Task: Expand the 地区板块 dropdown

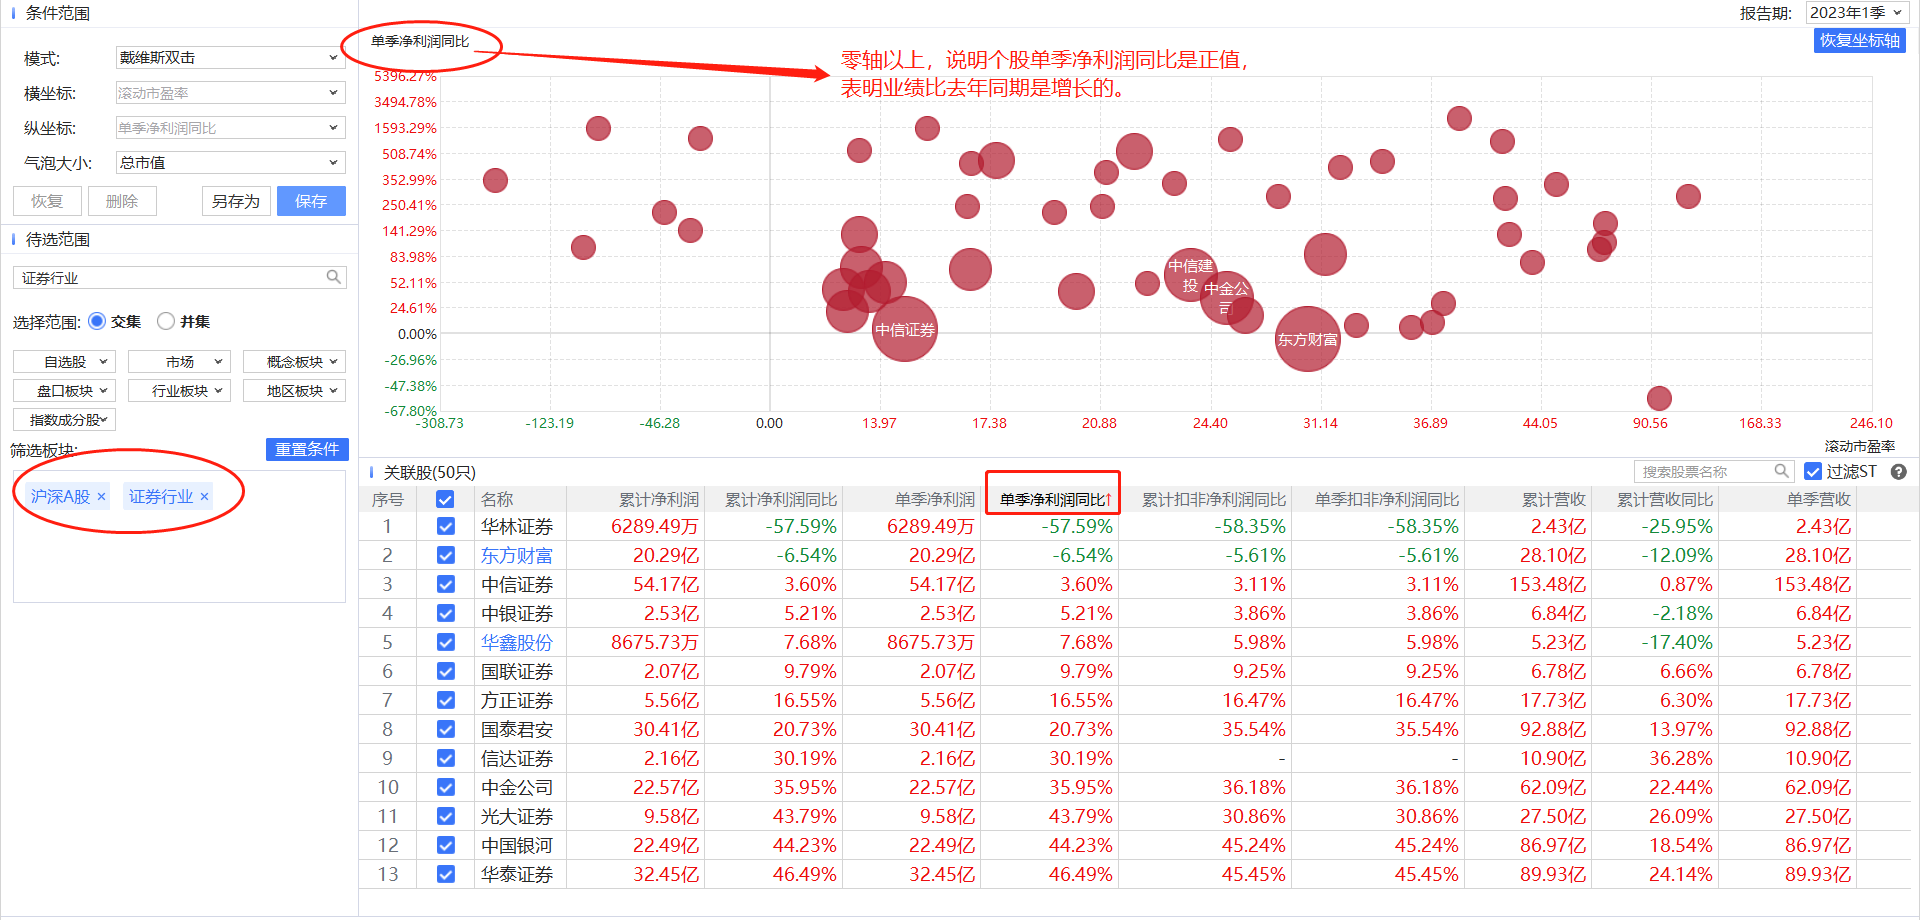Action: 294,390
